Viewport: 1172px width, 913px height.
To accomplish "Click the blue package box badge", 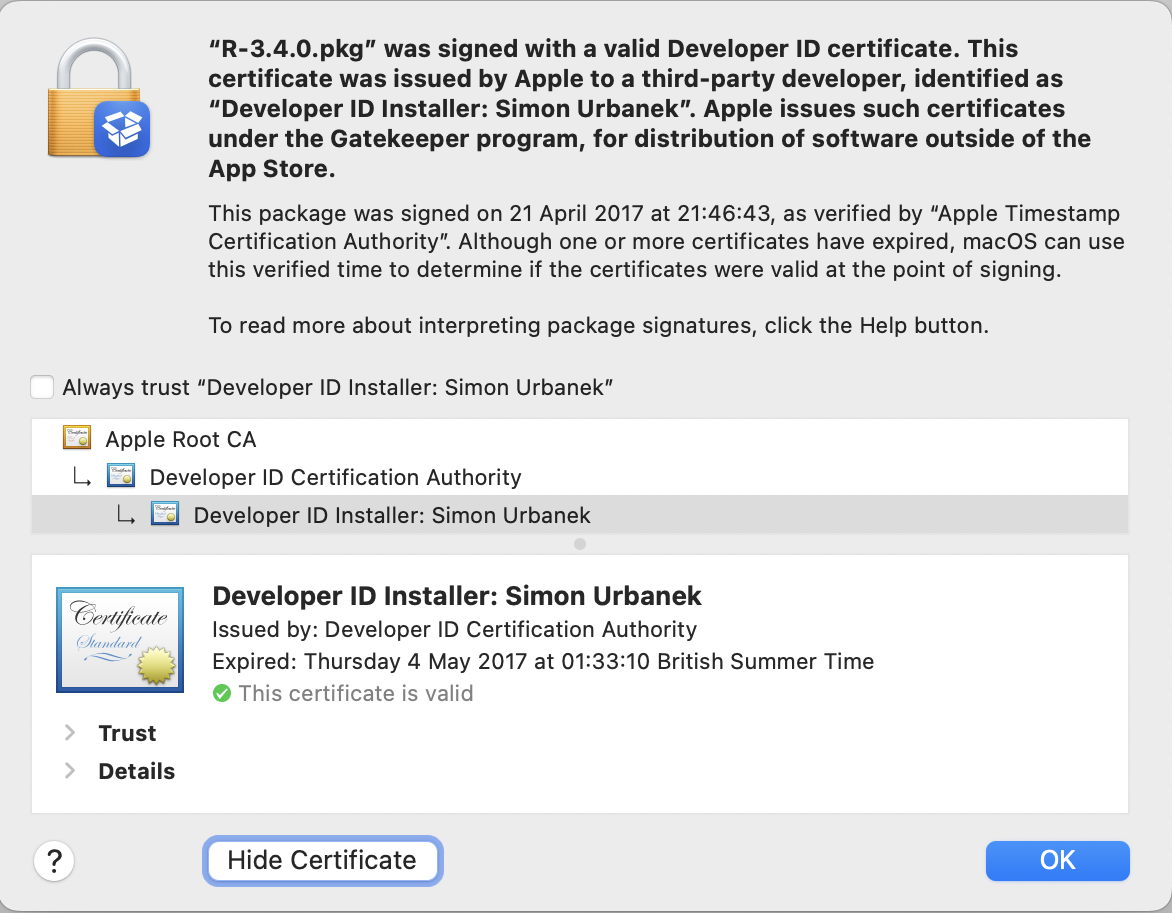I will tap(122, 129).
